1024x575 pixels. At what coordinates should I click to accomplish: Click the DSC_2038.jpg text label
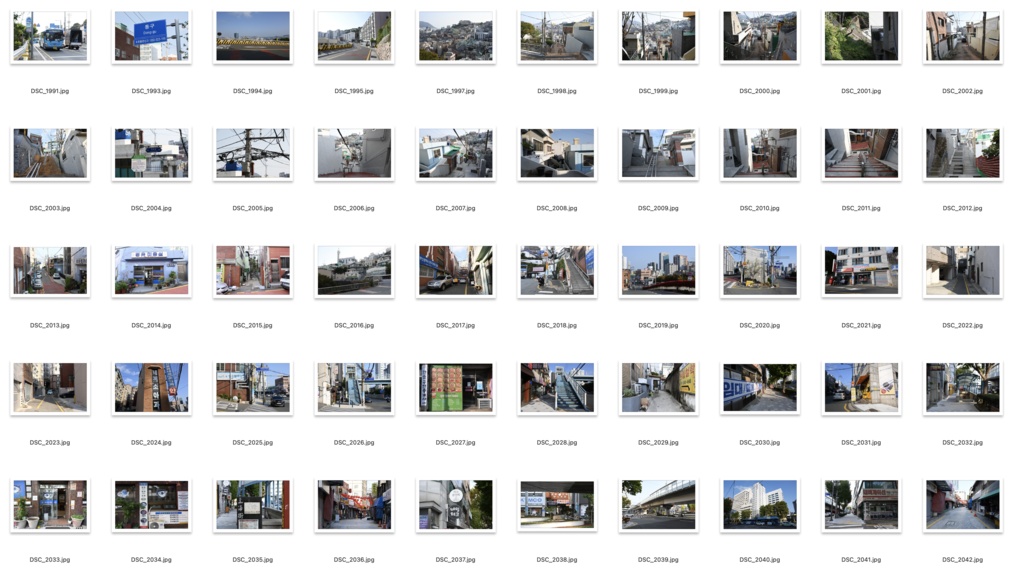point(557,560)
